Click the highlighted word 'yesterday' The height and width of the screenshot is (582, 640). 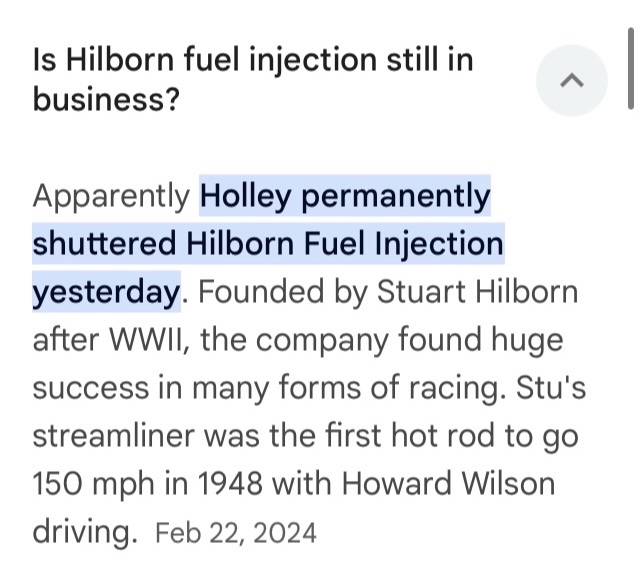coord(106,292)
